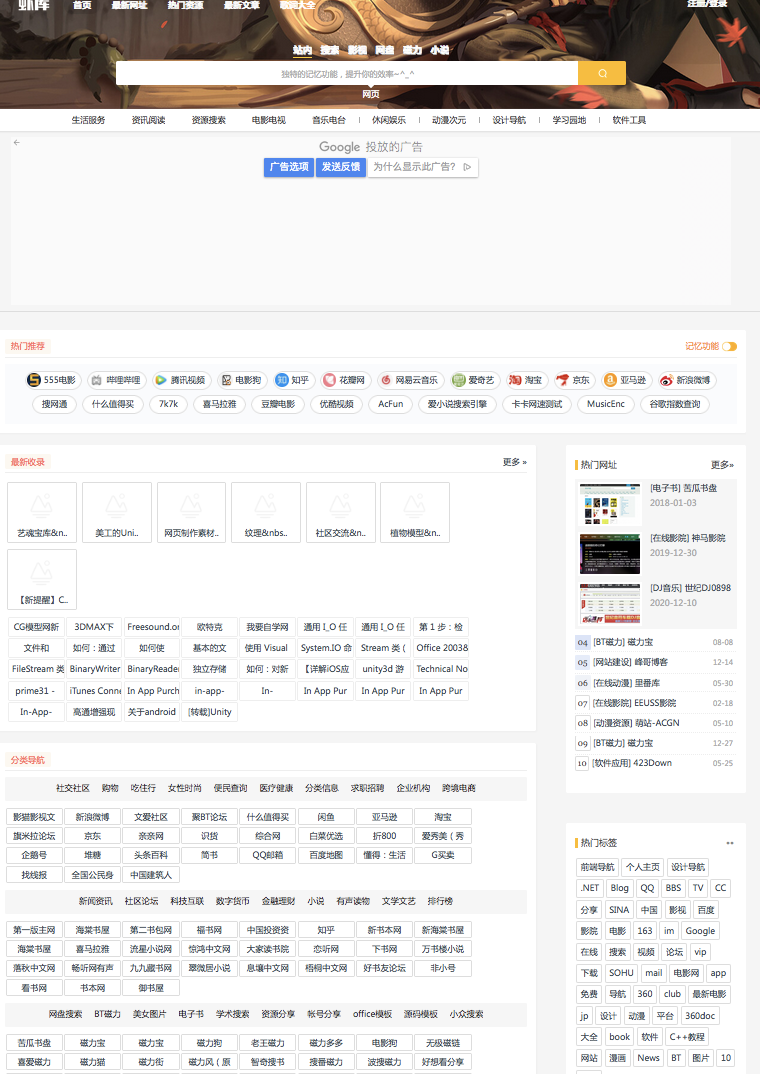Open 艺魂宝库 placeholder card
The image size is (760, 1074).
click(x=42, y=512)
